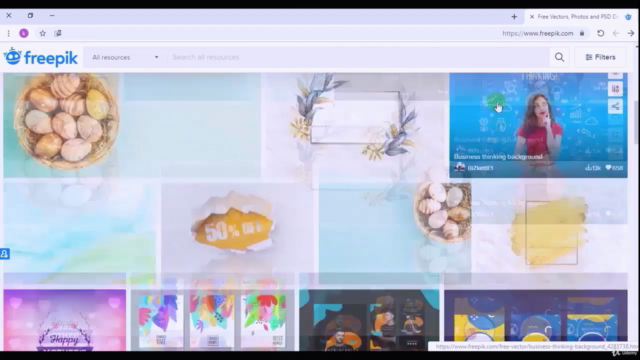Bookmark this page with the star icon
The width and height of the screenshot is (640, 360).
pos(42,33)
